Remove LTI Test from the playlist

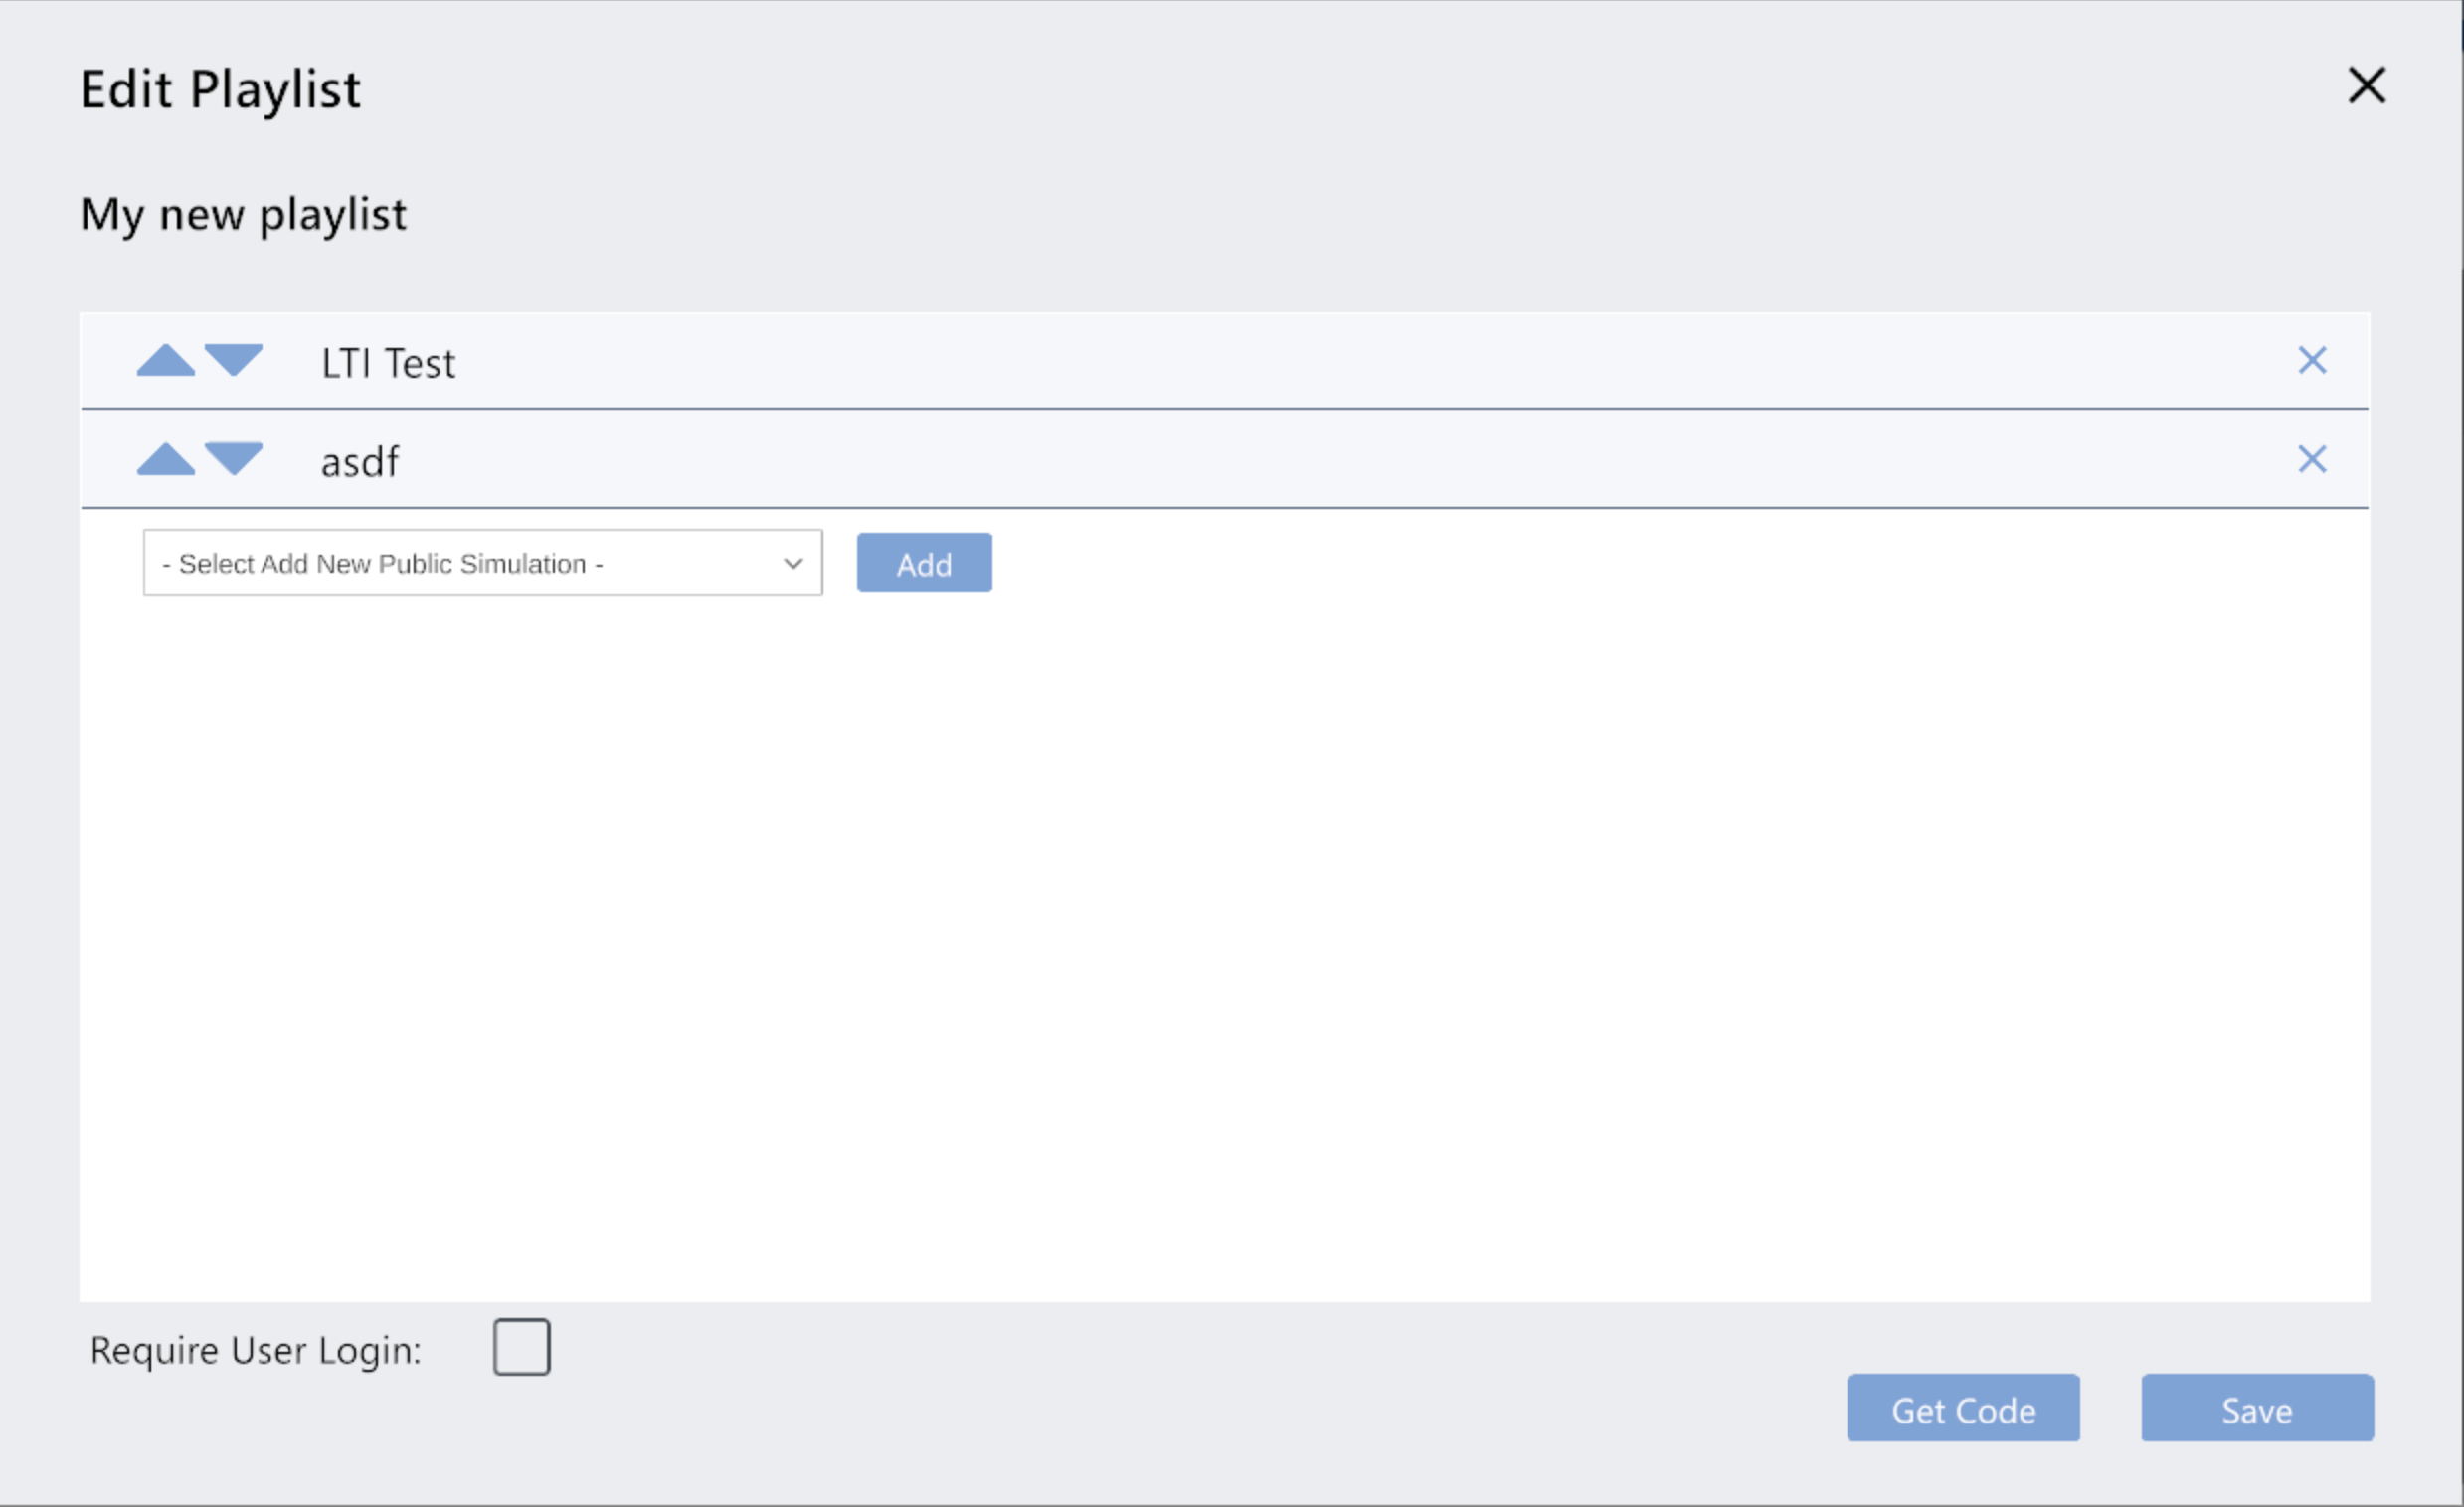[x=2312, y=360]
